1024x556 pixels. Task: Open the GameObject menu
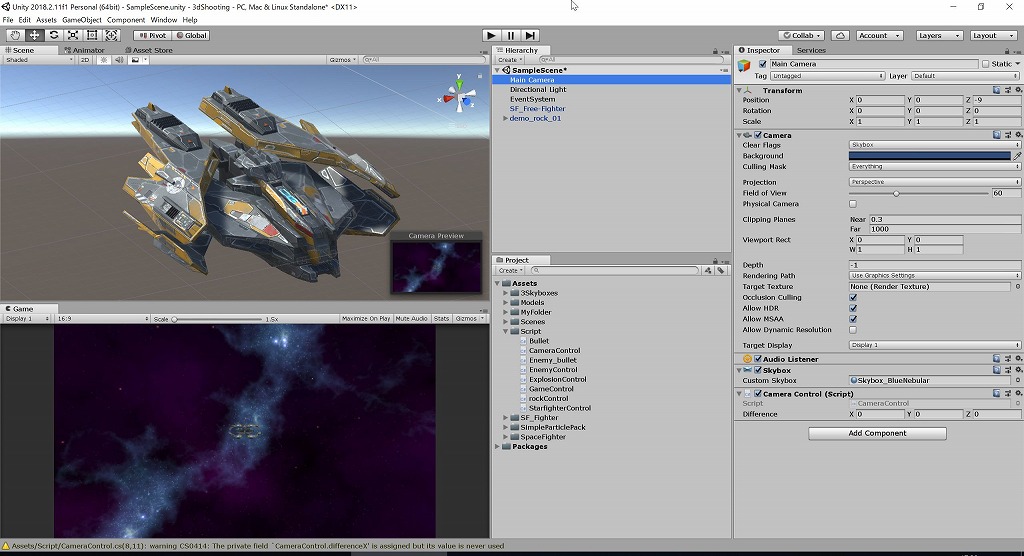pos(82,20)
